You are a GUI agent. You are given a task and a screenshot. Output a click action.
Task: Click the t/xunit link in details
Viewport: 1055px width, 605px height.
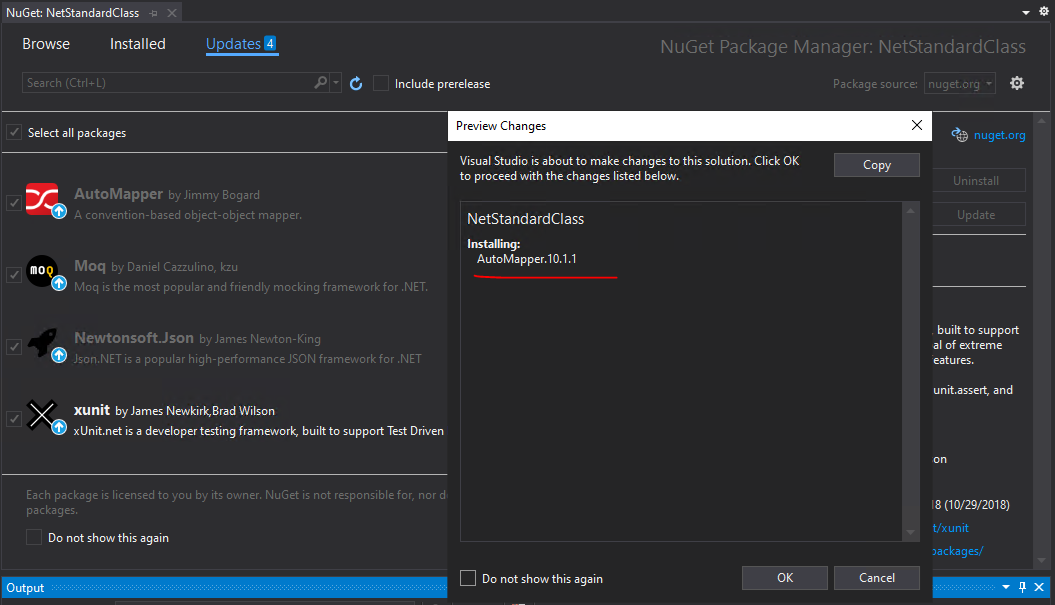(951, 528)
